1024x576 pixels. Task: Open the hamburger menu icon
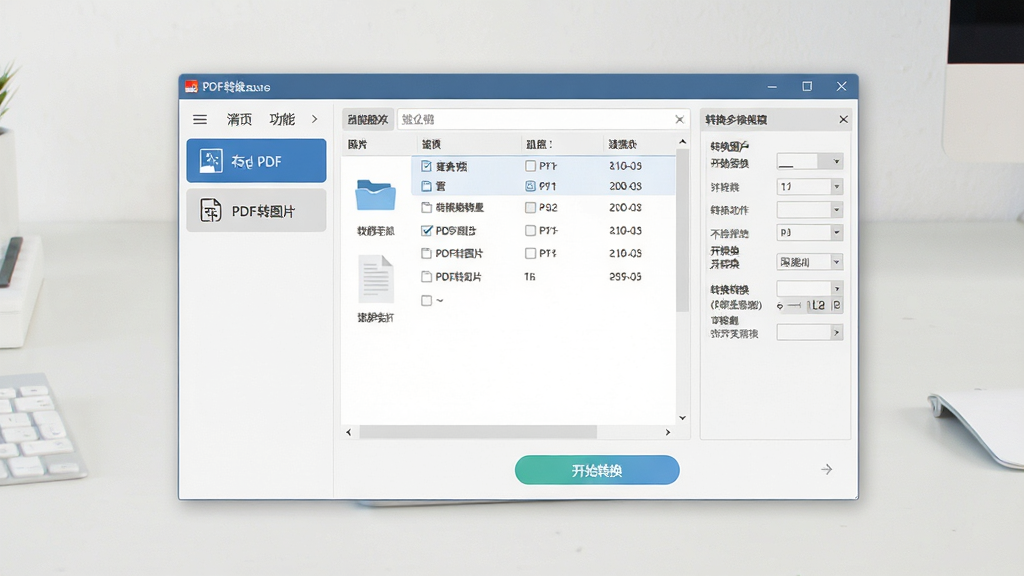tap(200, 120)
